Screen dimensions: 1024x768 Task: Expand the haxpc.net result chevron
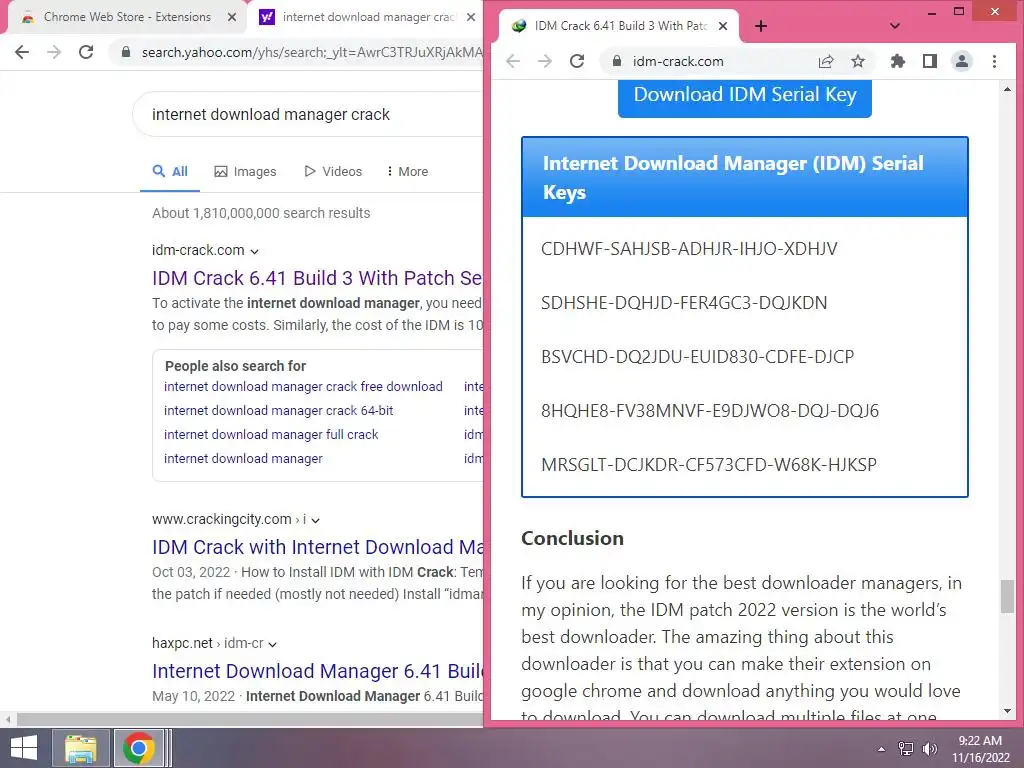(x=272, y=645)
